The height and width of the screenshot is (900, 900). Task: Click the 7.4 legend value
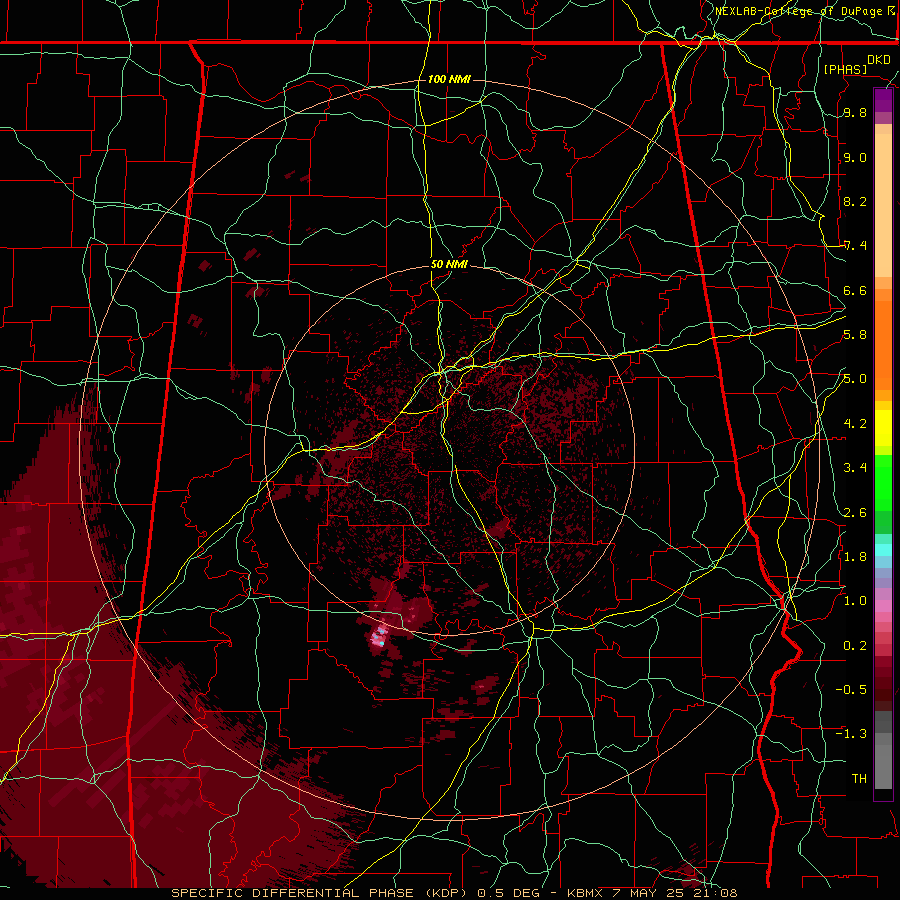pos(855,246)
